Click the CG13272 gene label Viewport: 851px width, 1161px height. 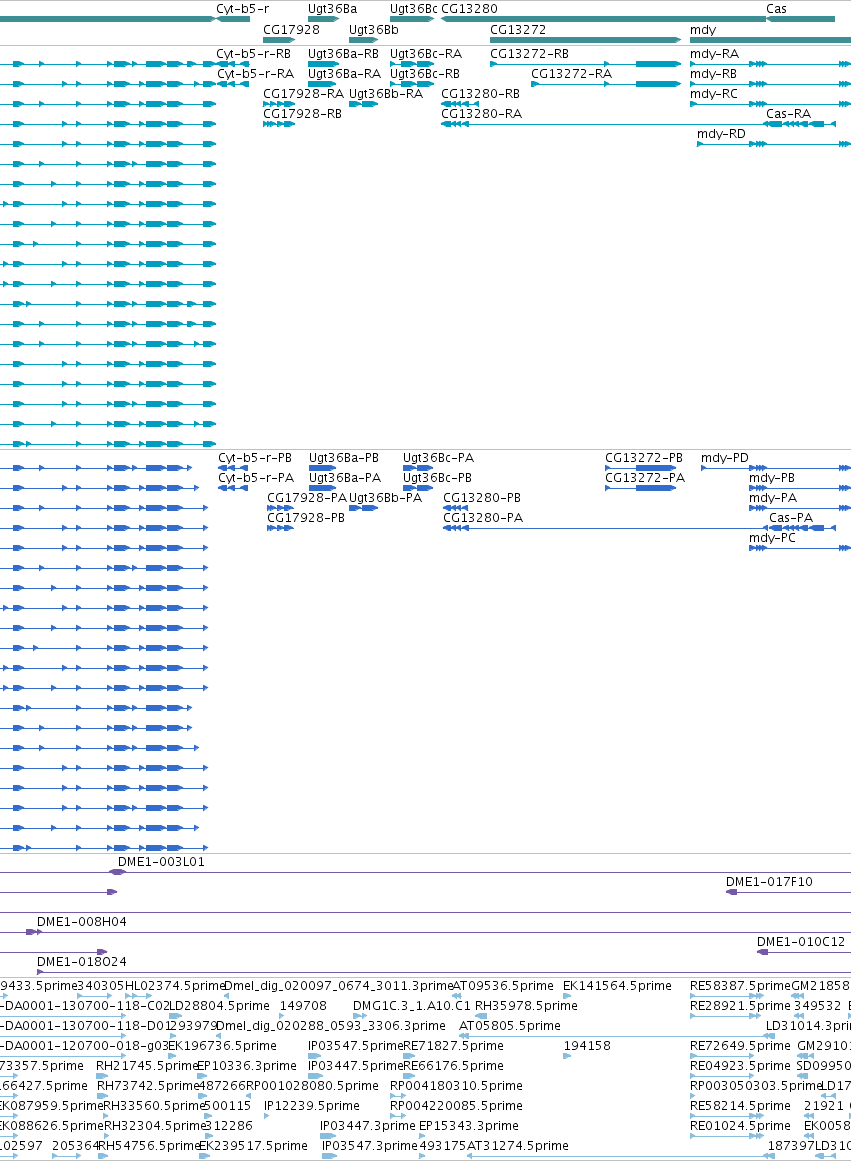tap(518, 30)
